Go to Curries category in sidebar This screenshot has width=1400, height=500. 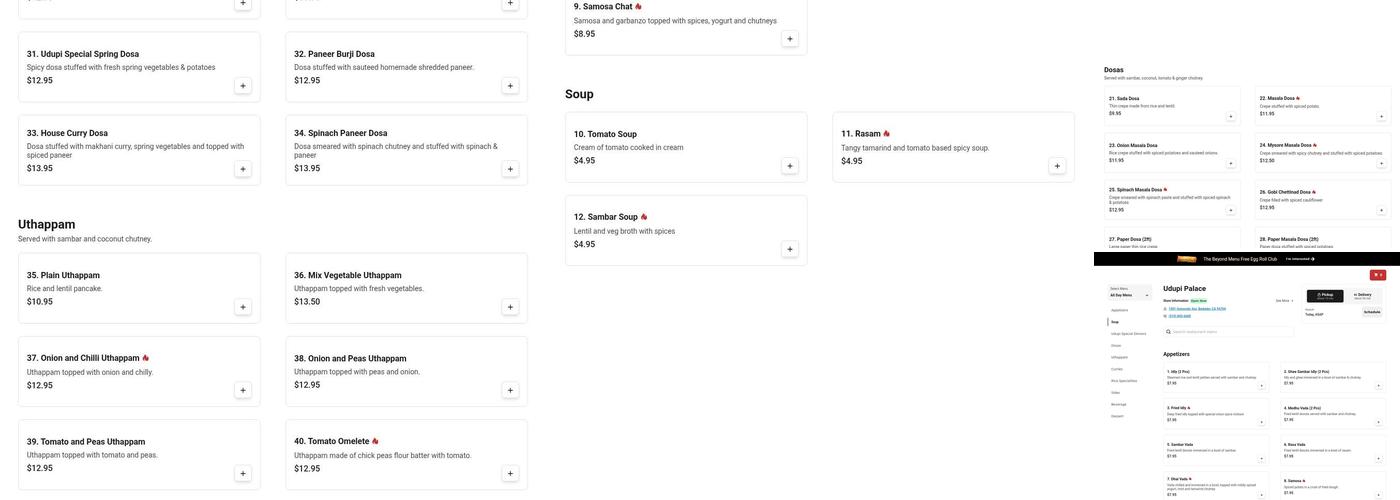(x=1116, y=369)
